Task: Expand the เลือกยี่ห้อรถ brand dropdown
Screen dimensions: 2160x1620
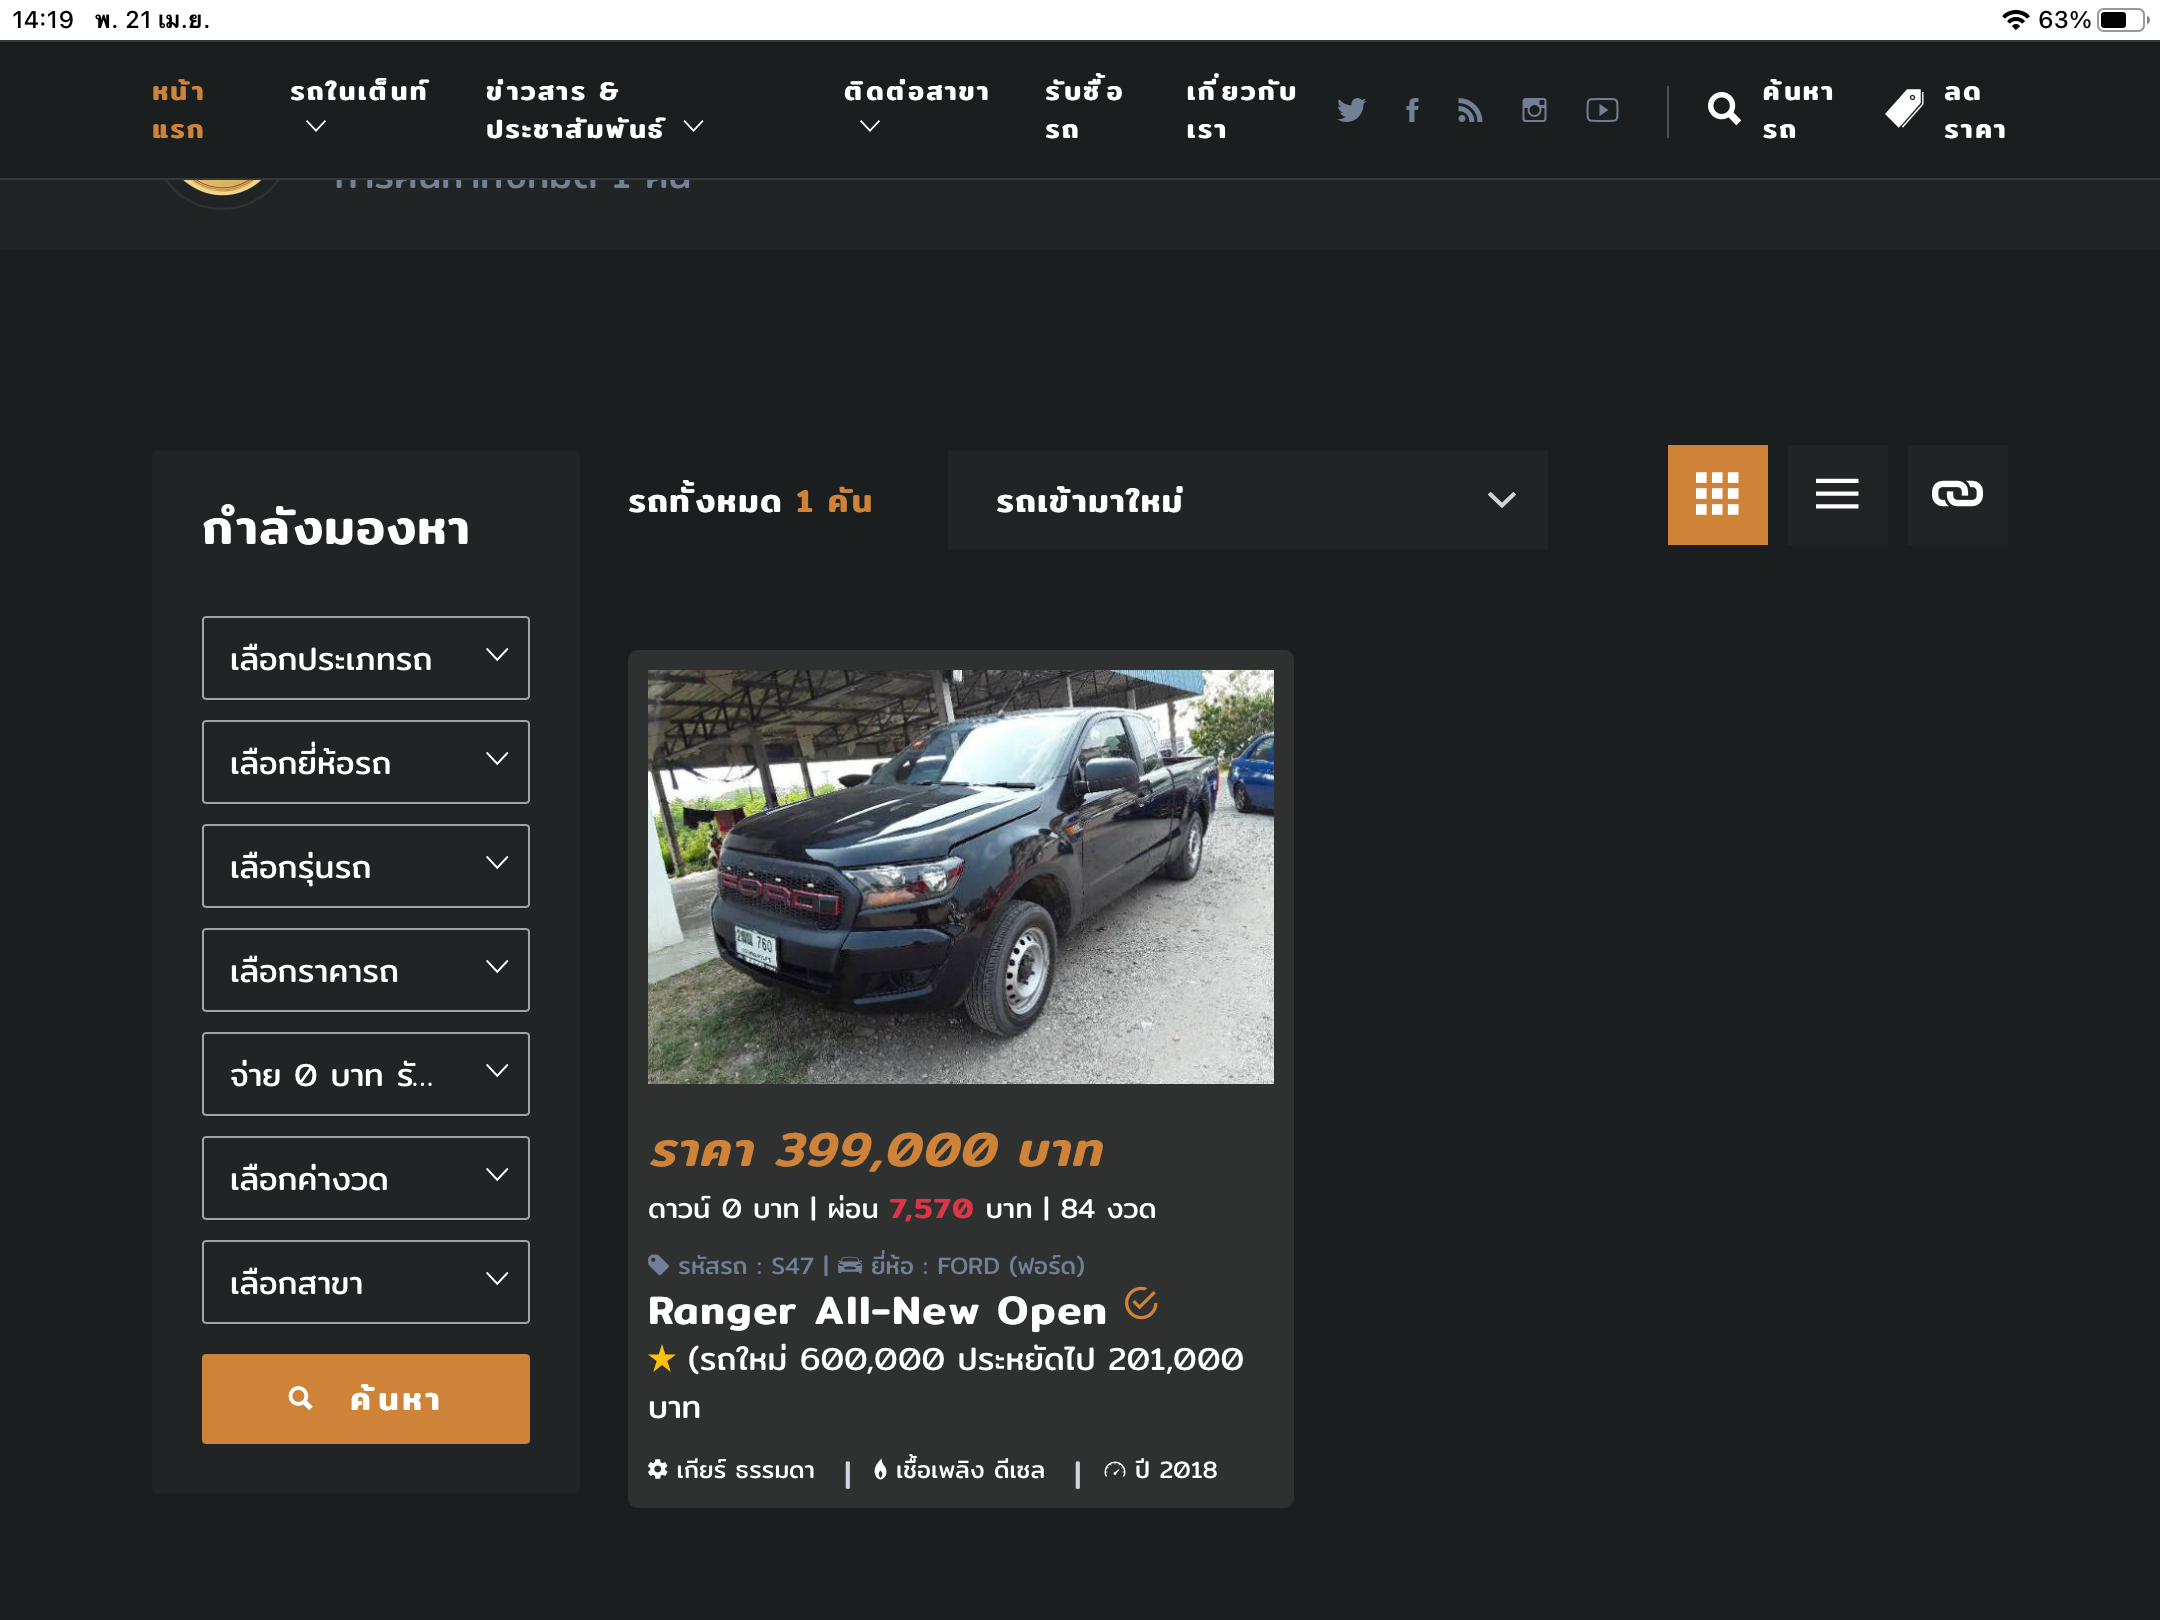Action: (x=366, y=762)
